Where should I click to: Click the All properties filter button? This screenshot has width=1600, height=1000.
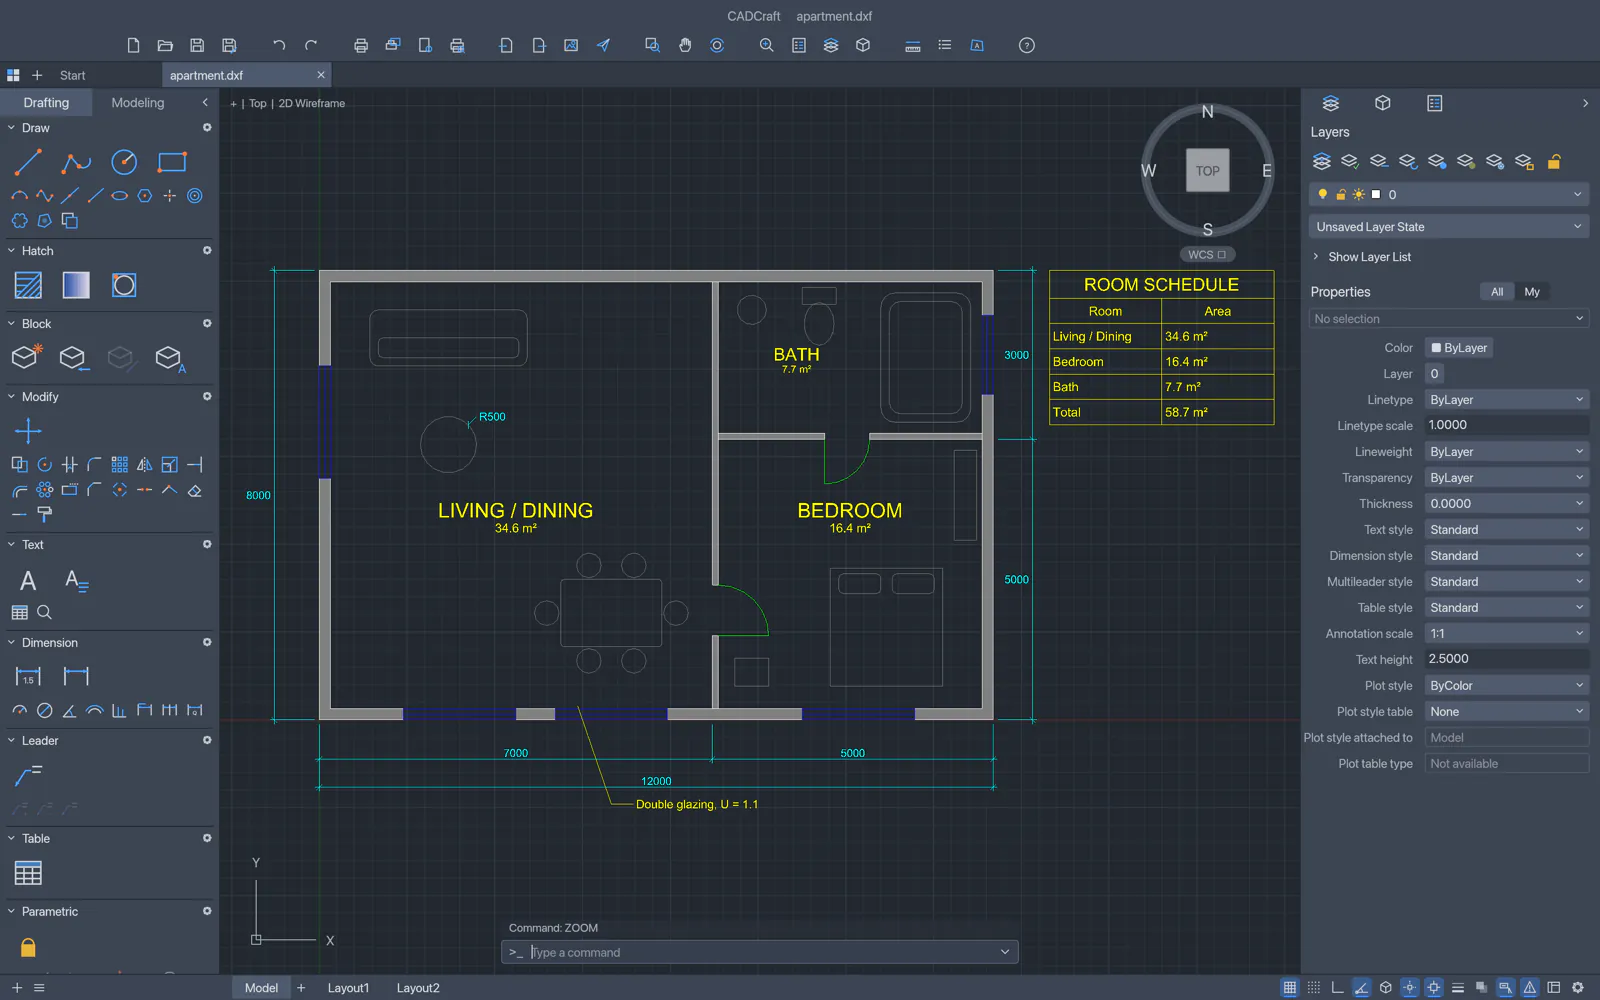coord(1497,292)
